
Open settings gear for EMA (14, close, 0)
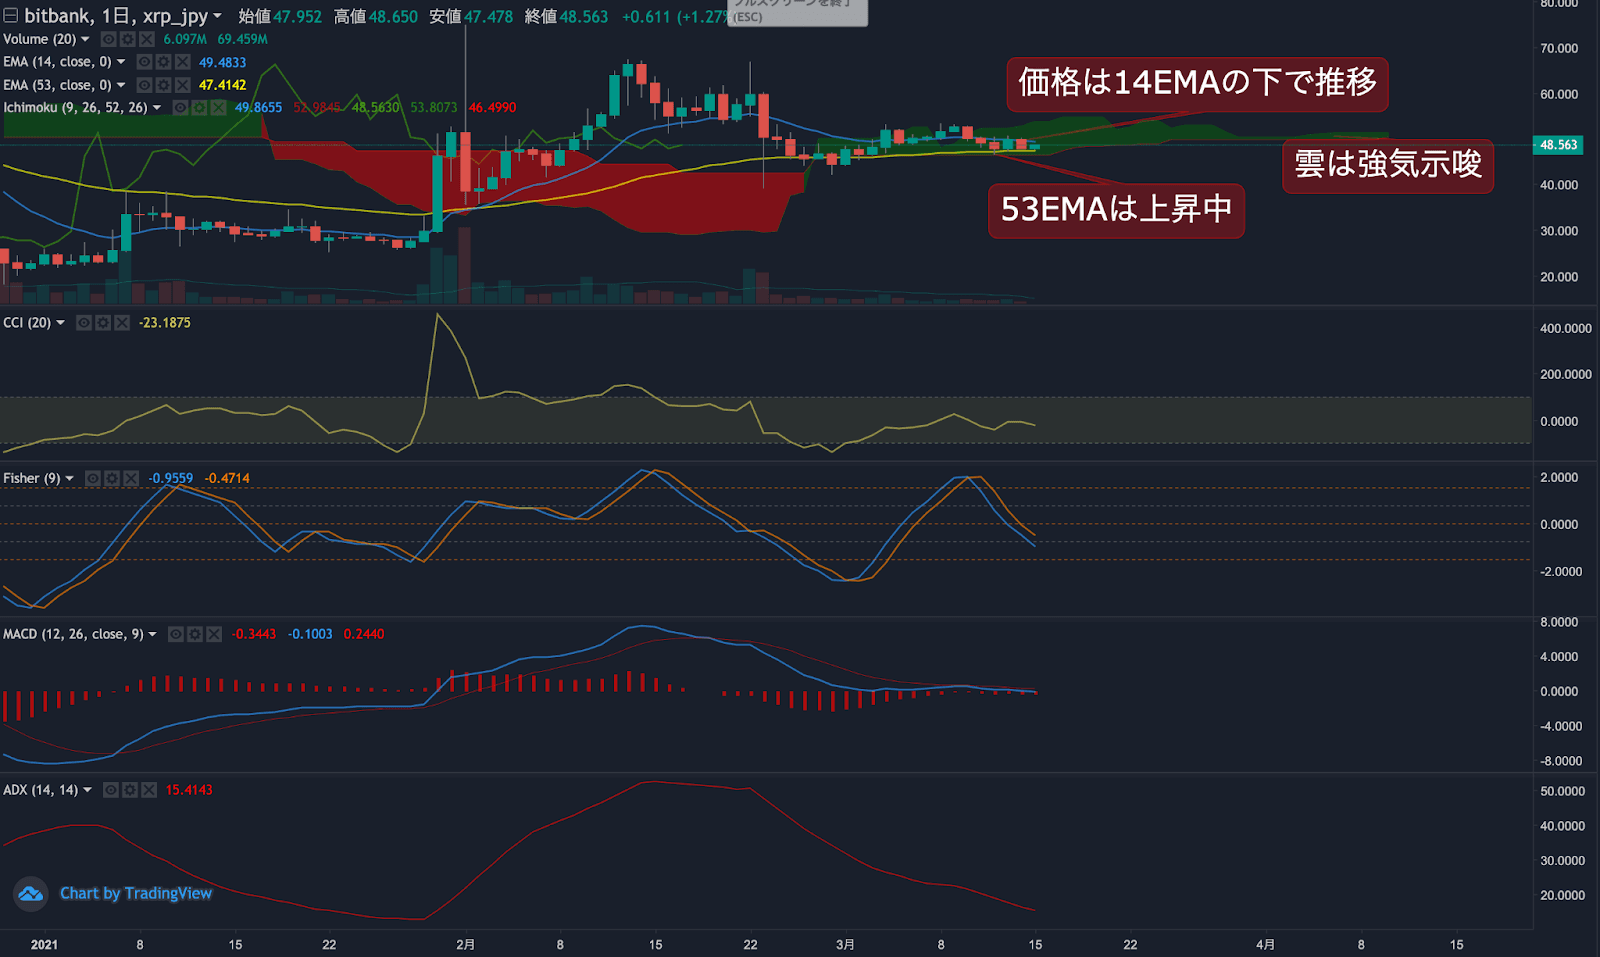[x=163, y=62]
